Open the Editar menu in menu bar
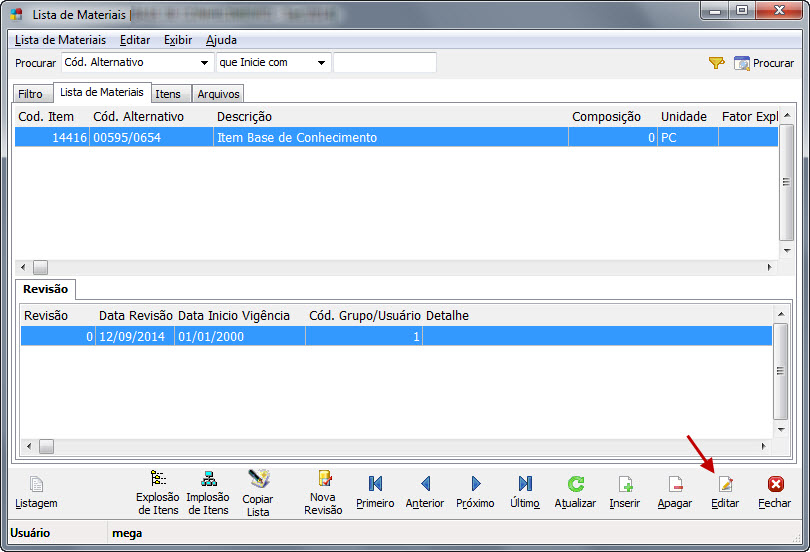 click(134, 40)
